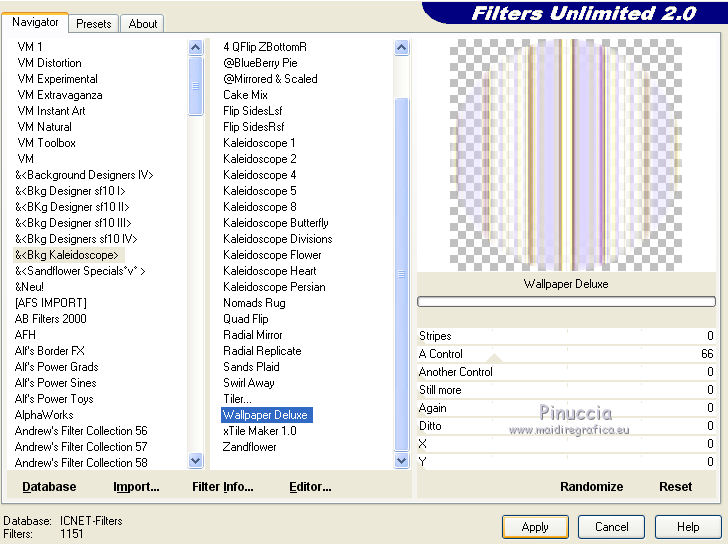
Task: Select @Mirrored & Scaled filter
Action: [270, 79]
